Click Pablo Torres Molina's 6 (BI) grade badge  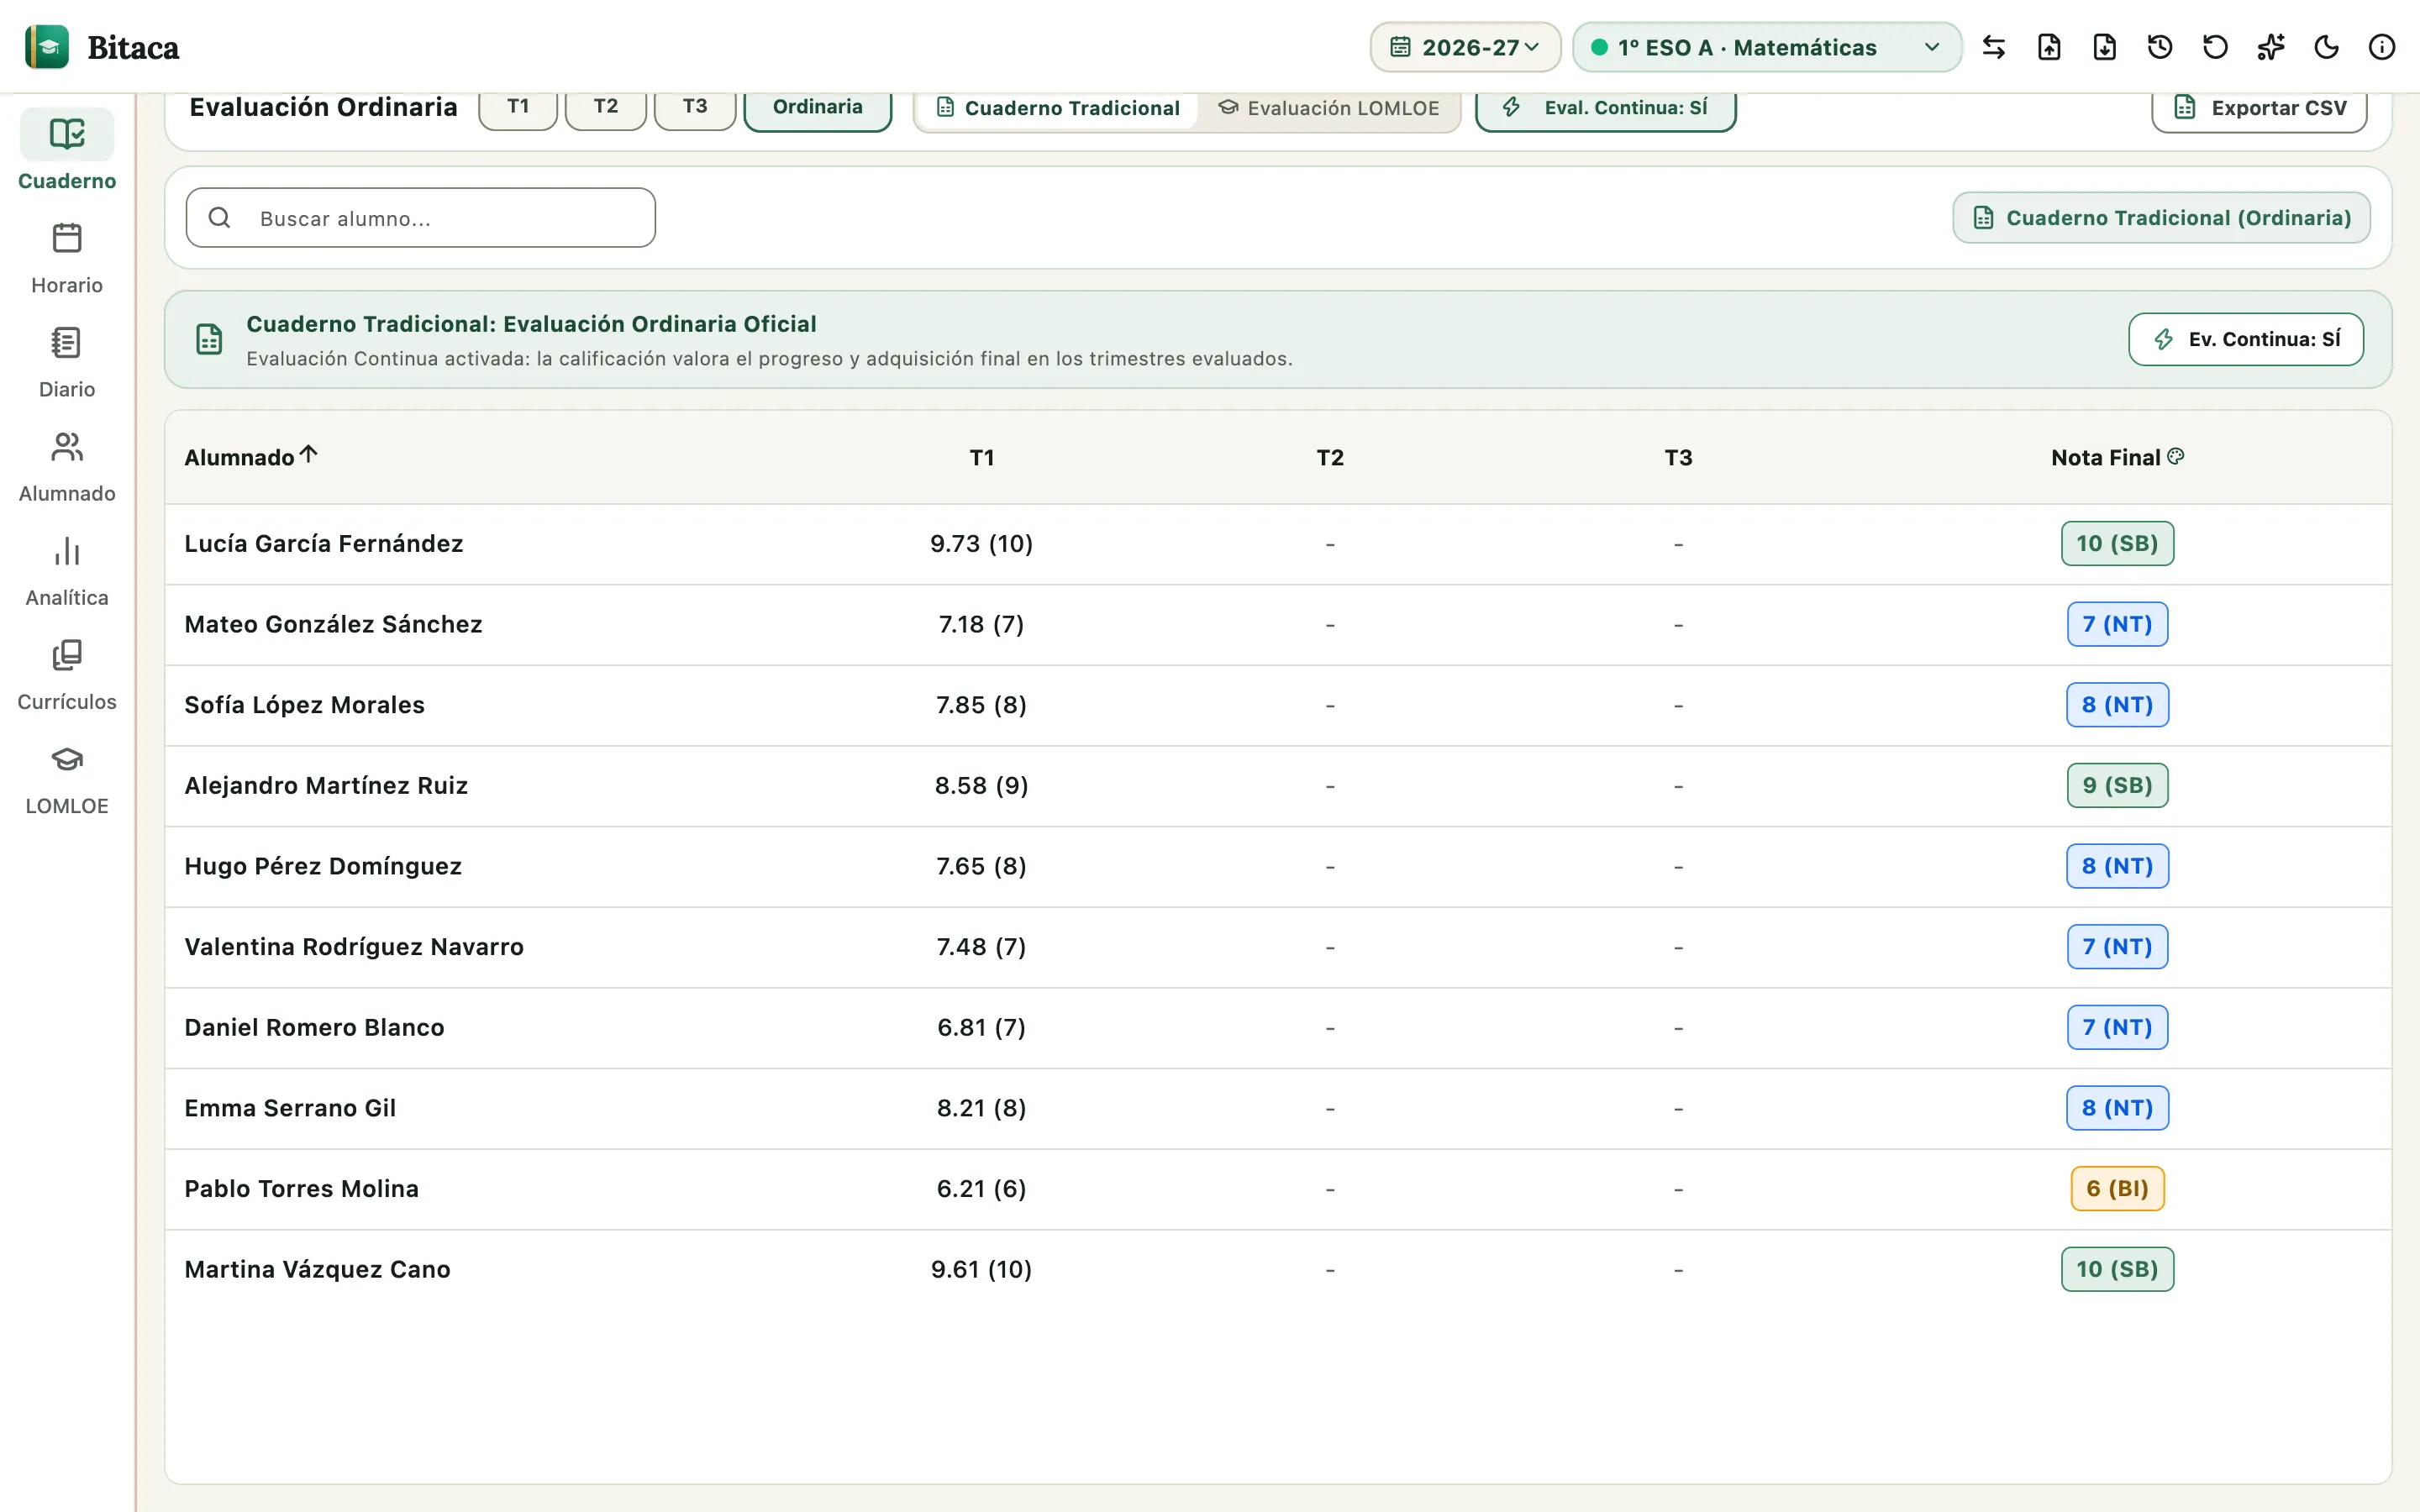2117,1188
